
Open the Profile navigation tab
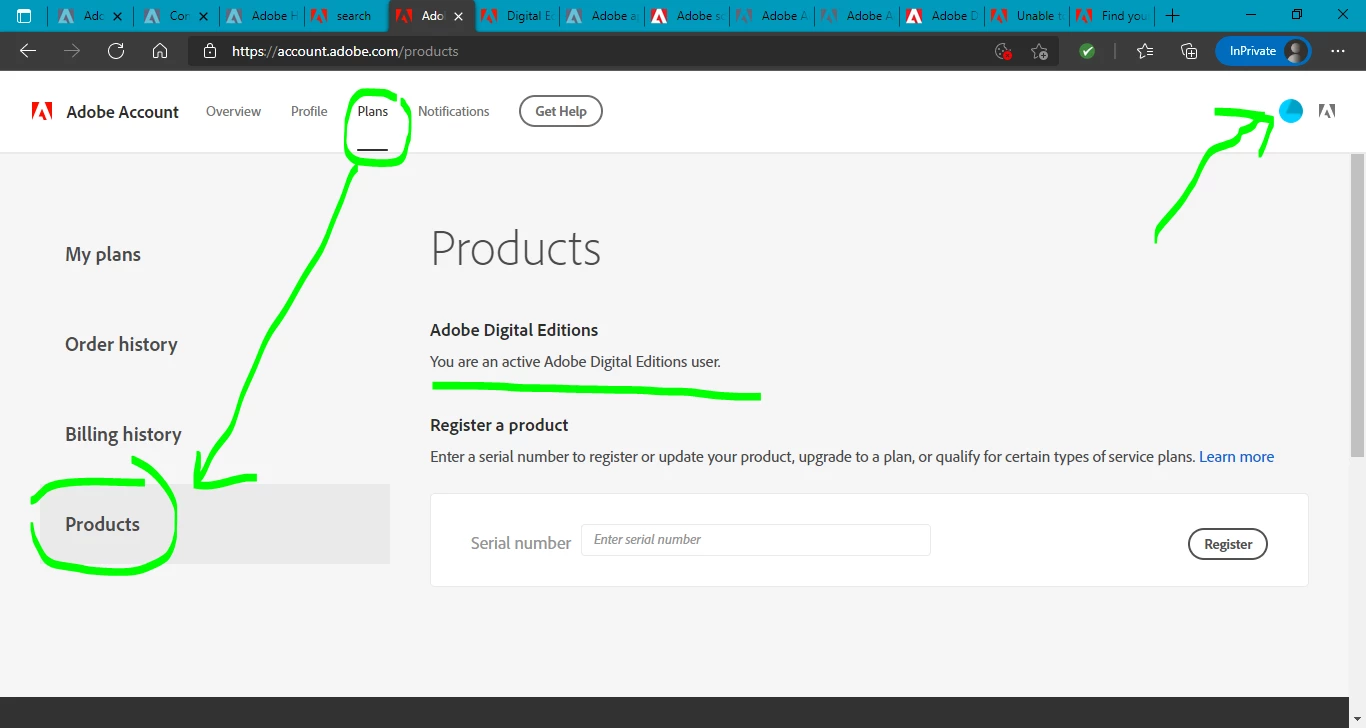coord(309,111)
